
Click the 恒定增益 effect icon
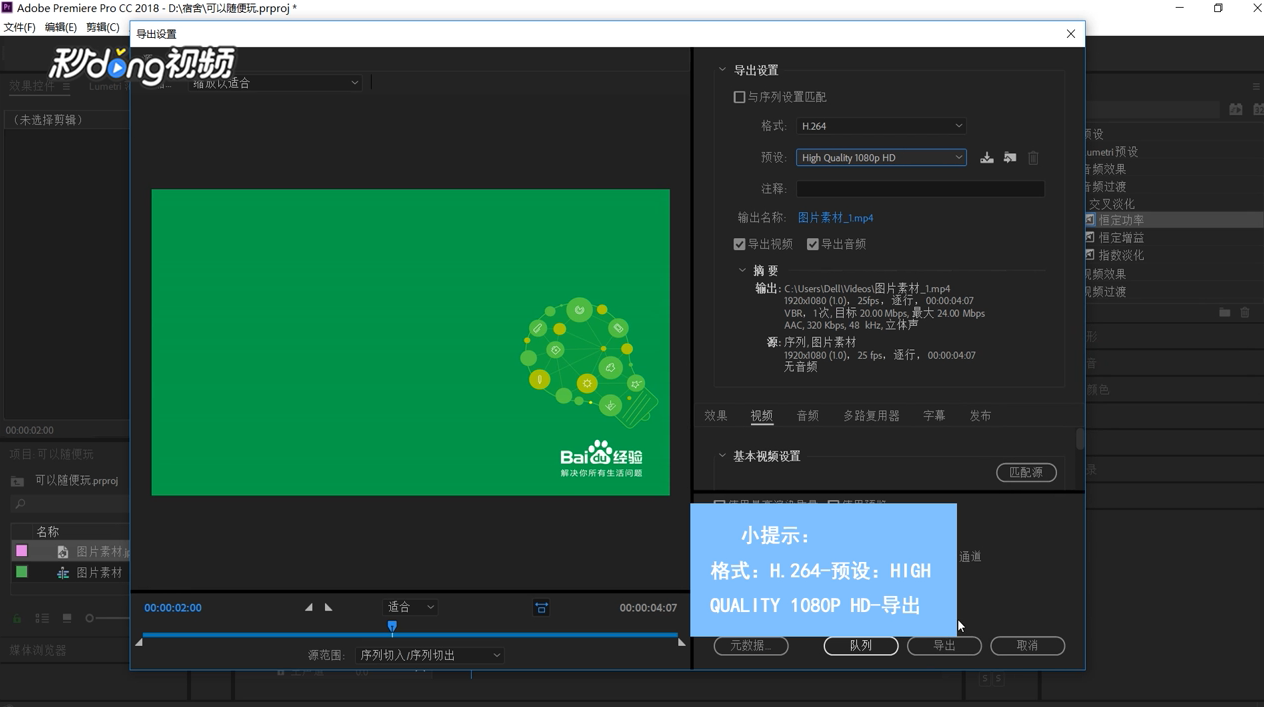[1090, 238]
